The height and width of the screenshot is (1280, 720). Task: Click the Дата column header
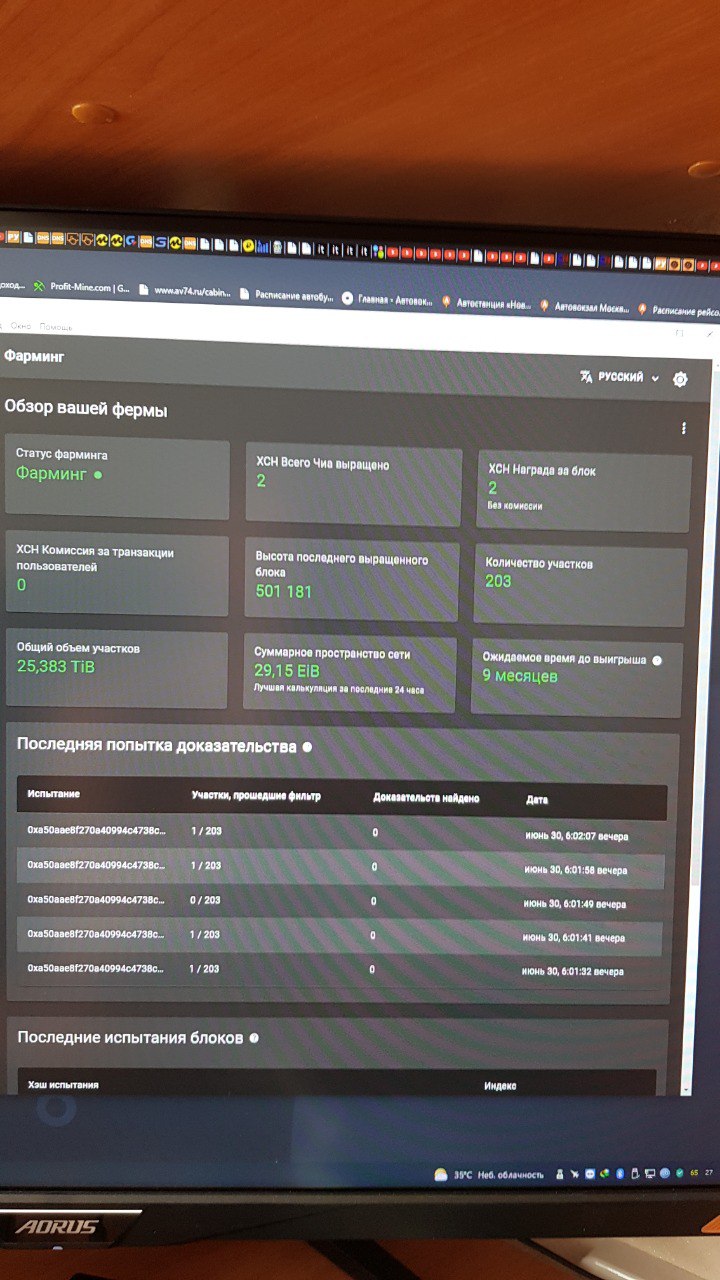coord(537,801)
